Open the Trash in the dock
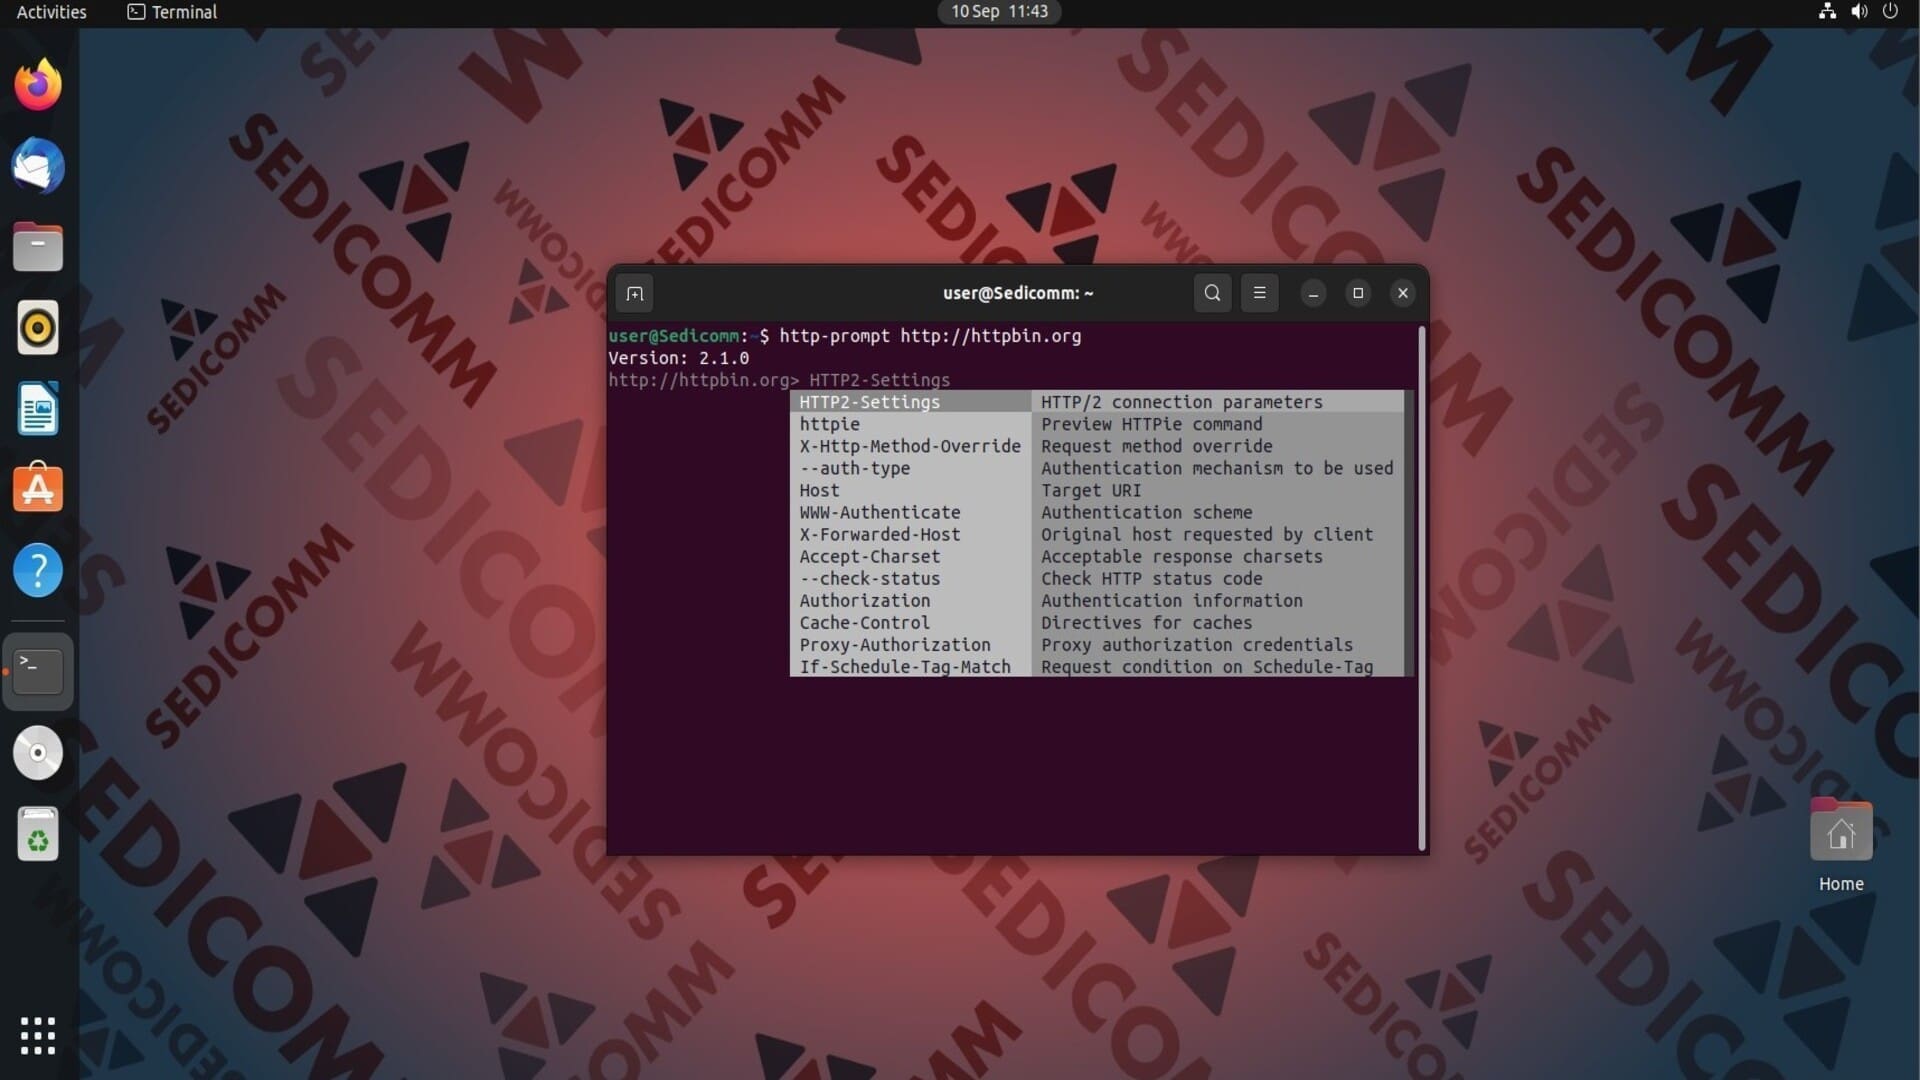 (x=38, y=834)
